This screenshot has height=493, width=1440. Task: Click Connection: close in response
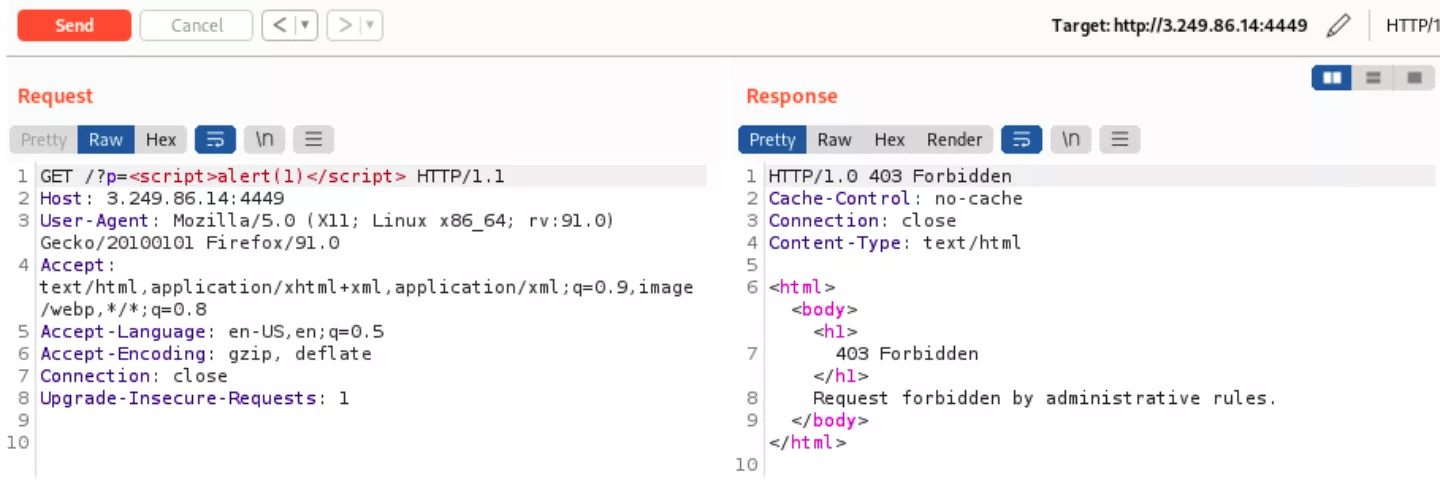pos(862,221)
